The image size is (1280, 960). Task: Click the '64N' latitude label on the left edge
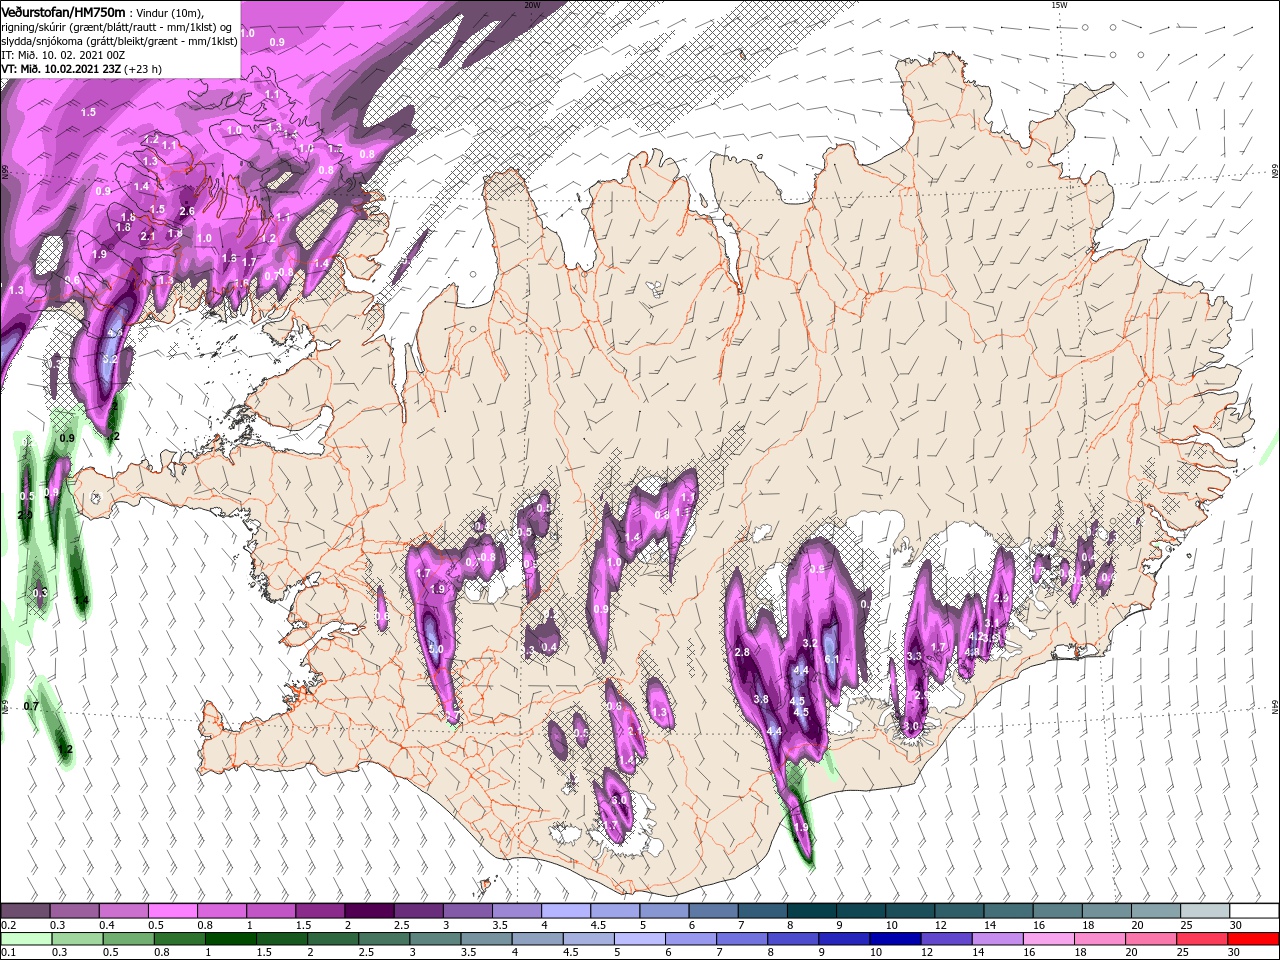(5, 706)
